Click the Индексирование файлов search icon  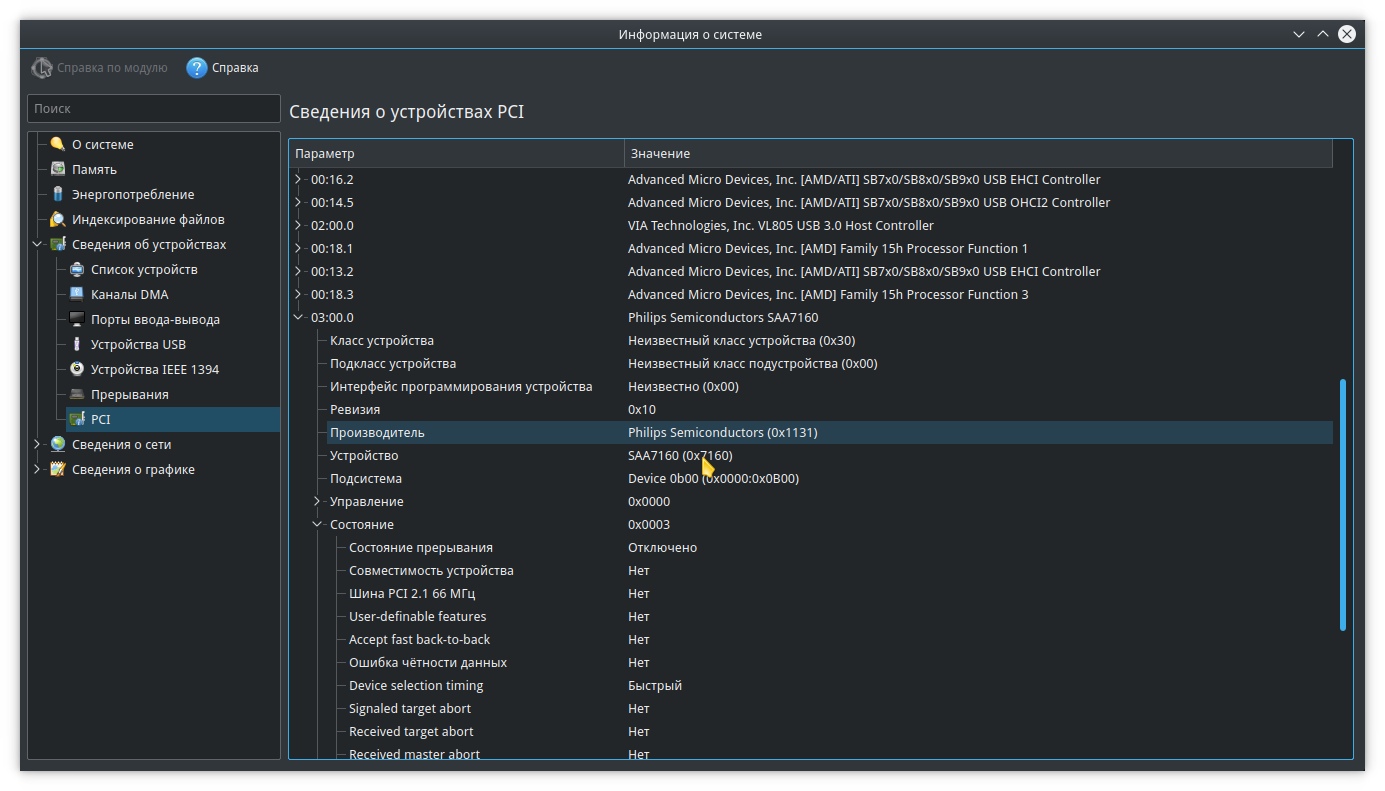pos(58,219)
